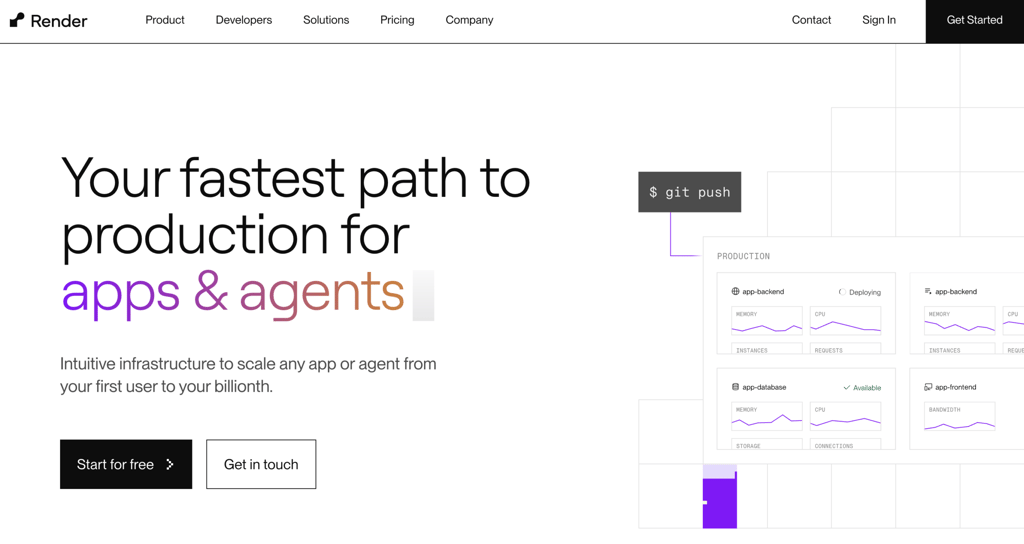Viewport: 1024px width, 544px height.
Task: Open the Solutions dropdown
Action: coord(326,20)
